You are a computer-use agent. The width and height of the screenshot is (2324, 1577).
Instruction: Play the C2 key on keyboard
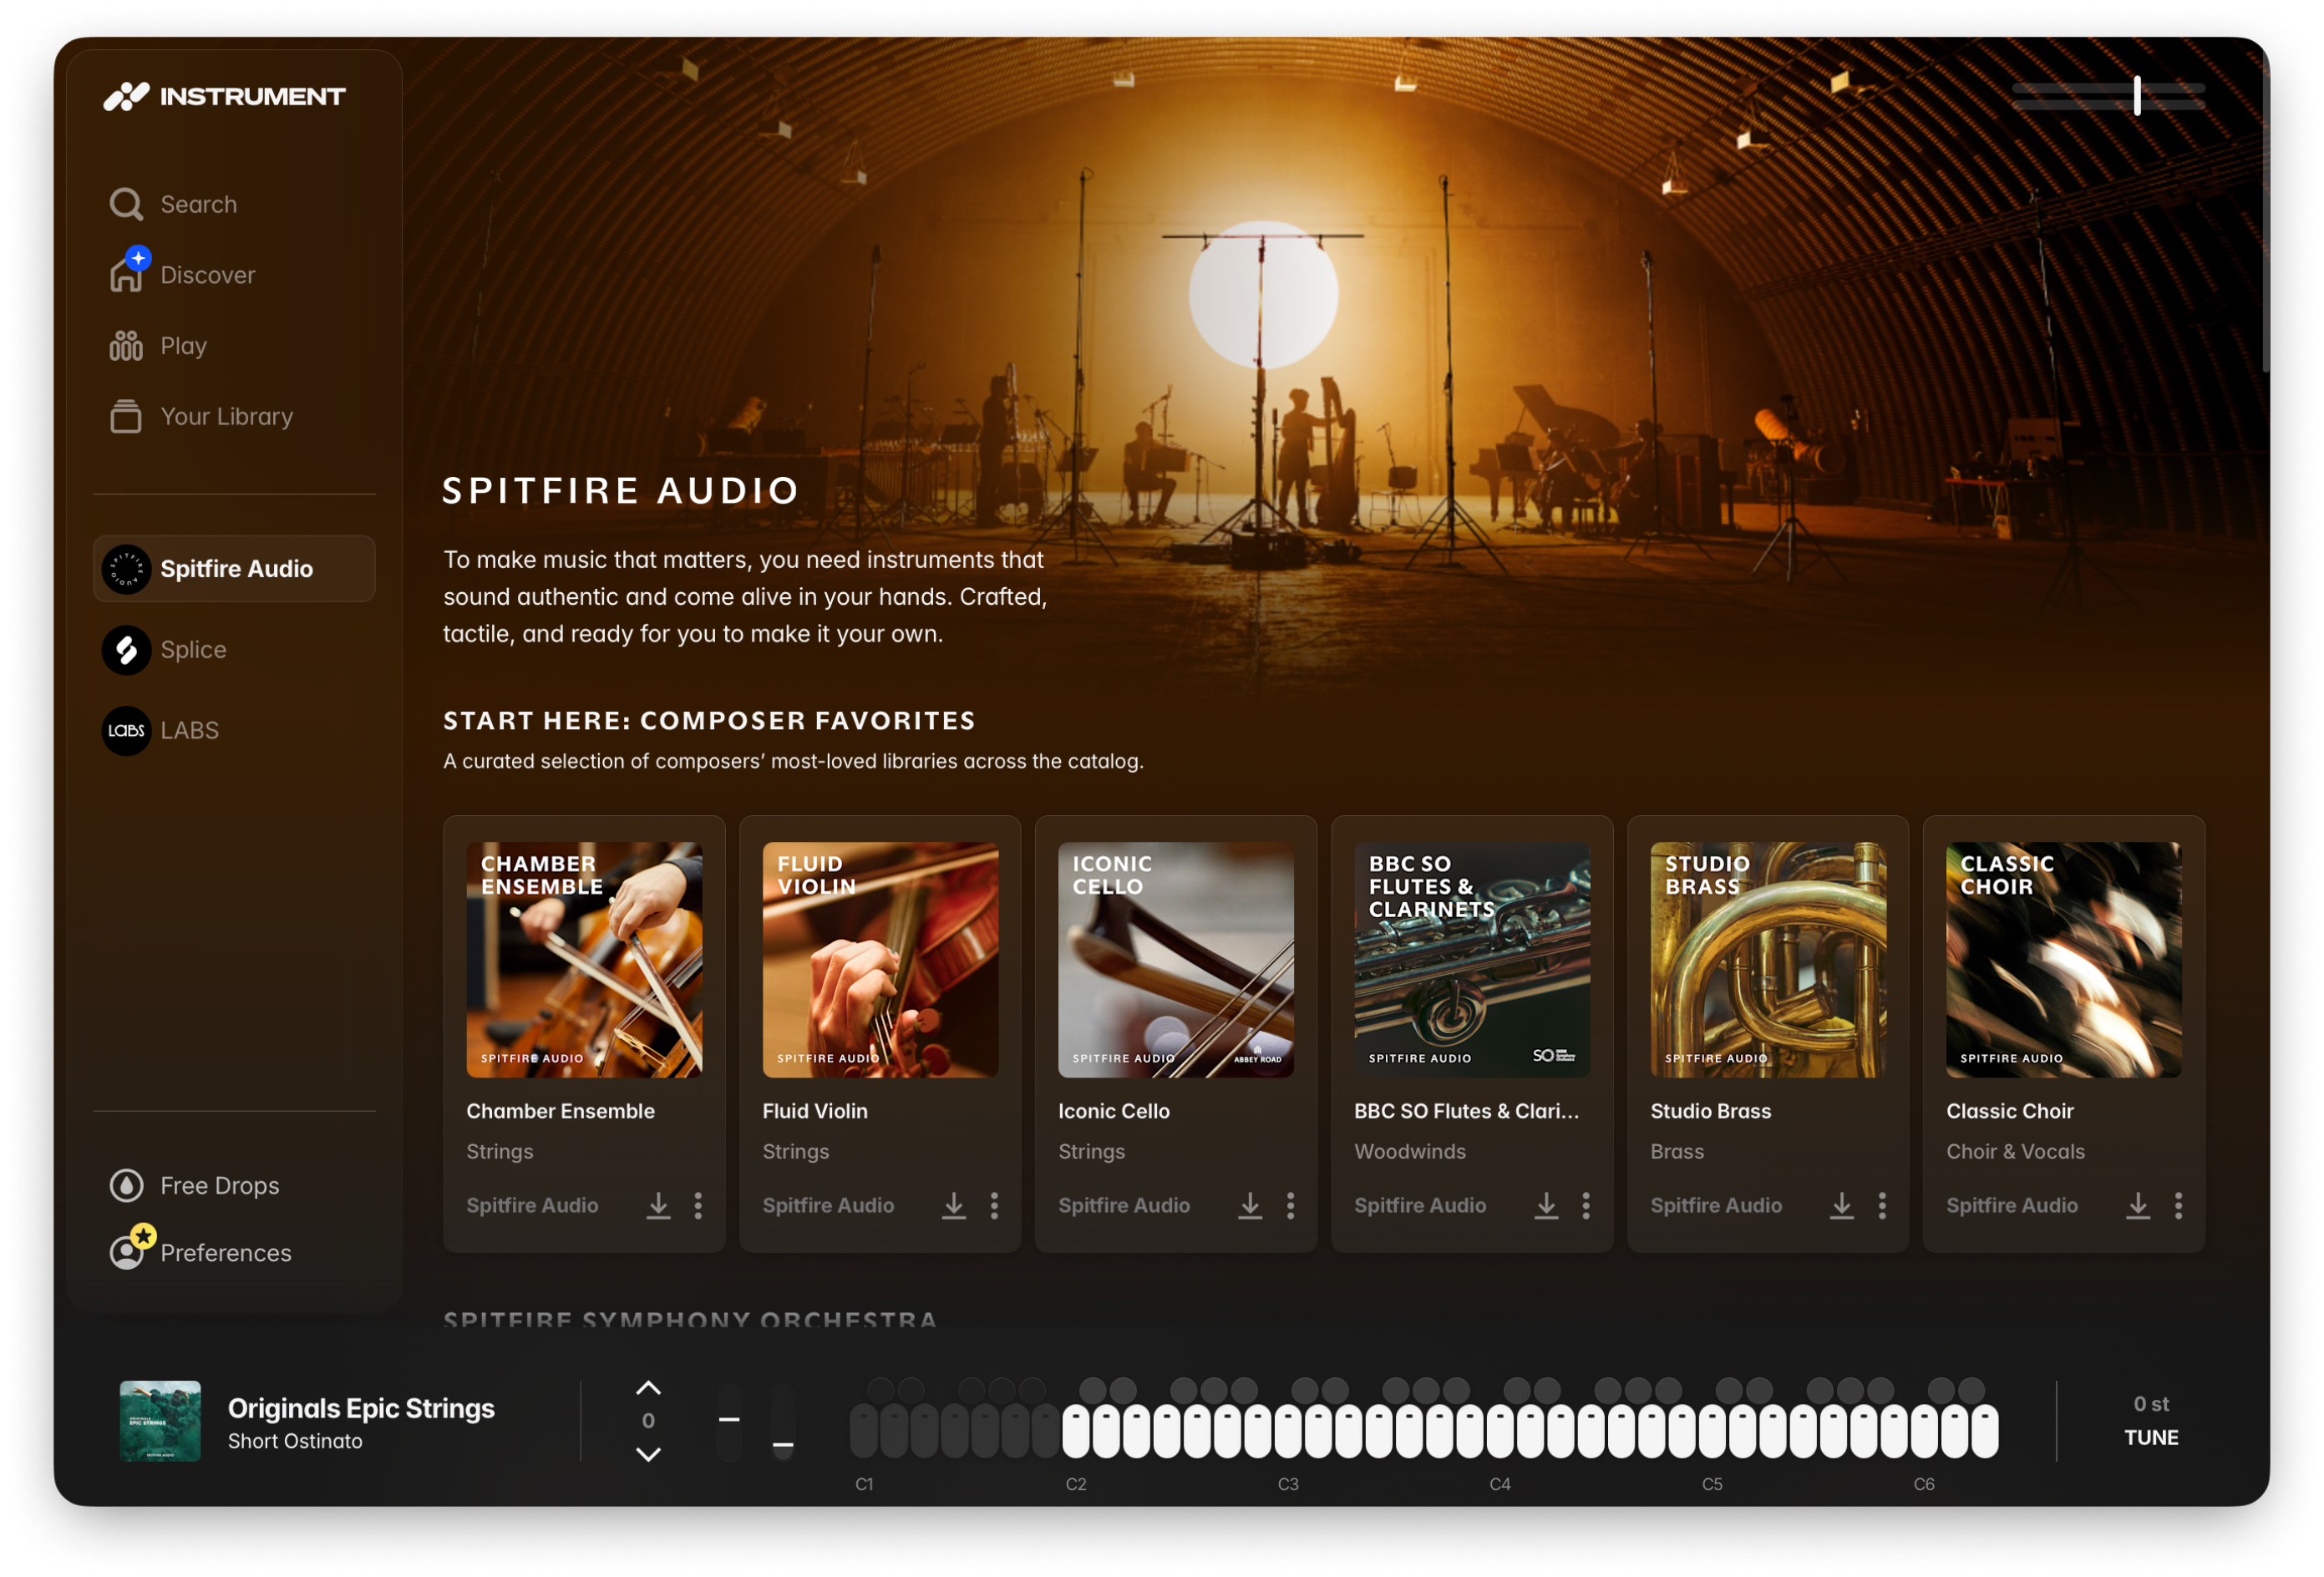(1076, 1430)
